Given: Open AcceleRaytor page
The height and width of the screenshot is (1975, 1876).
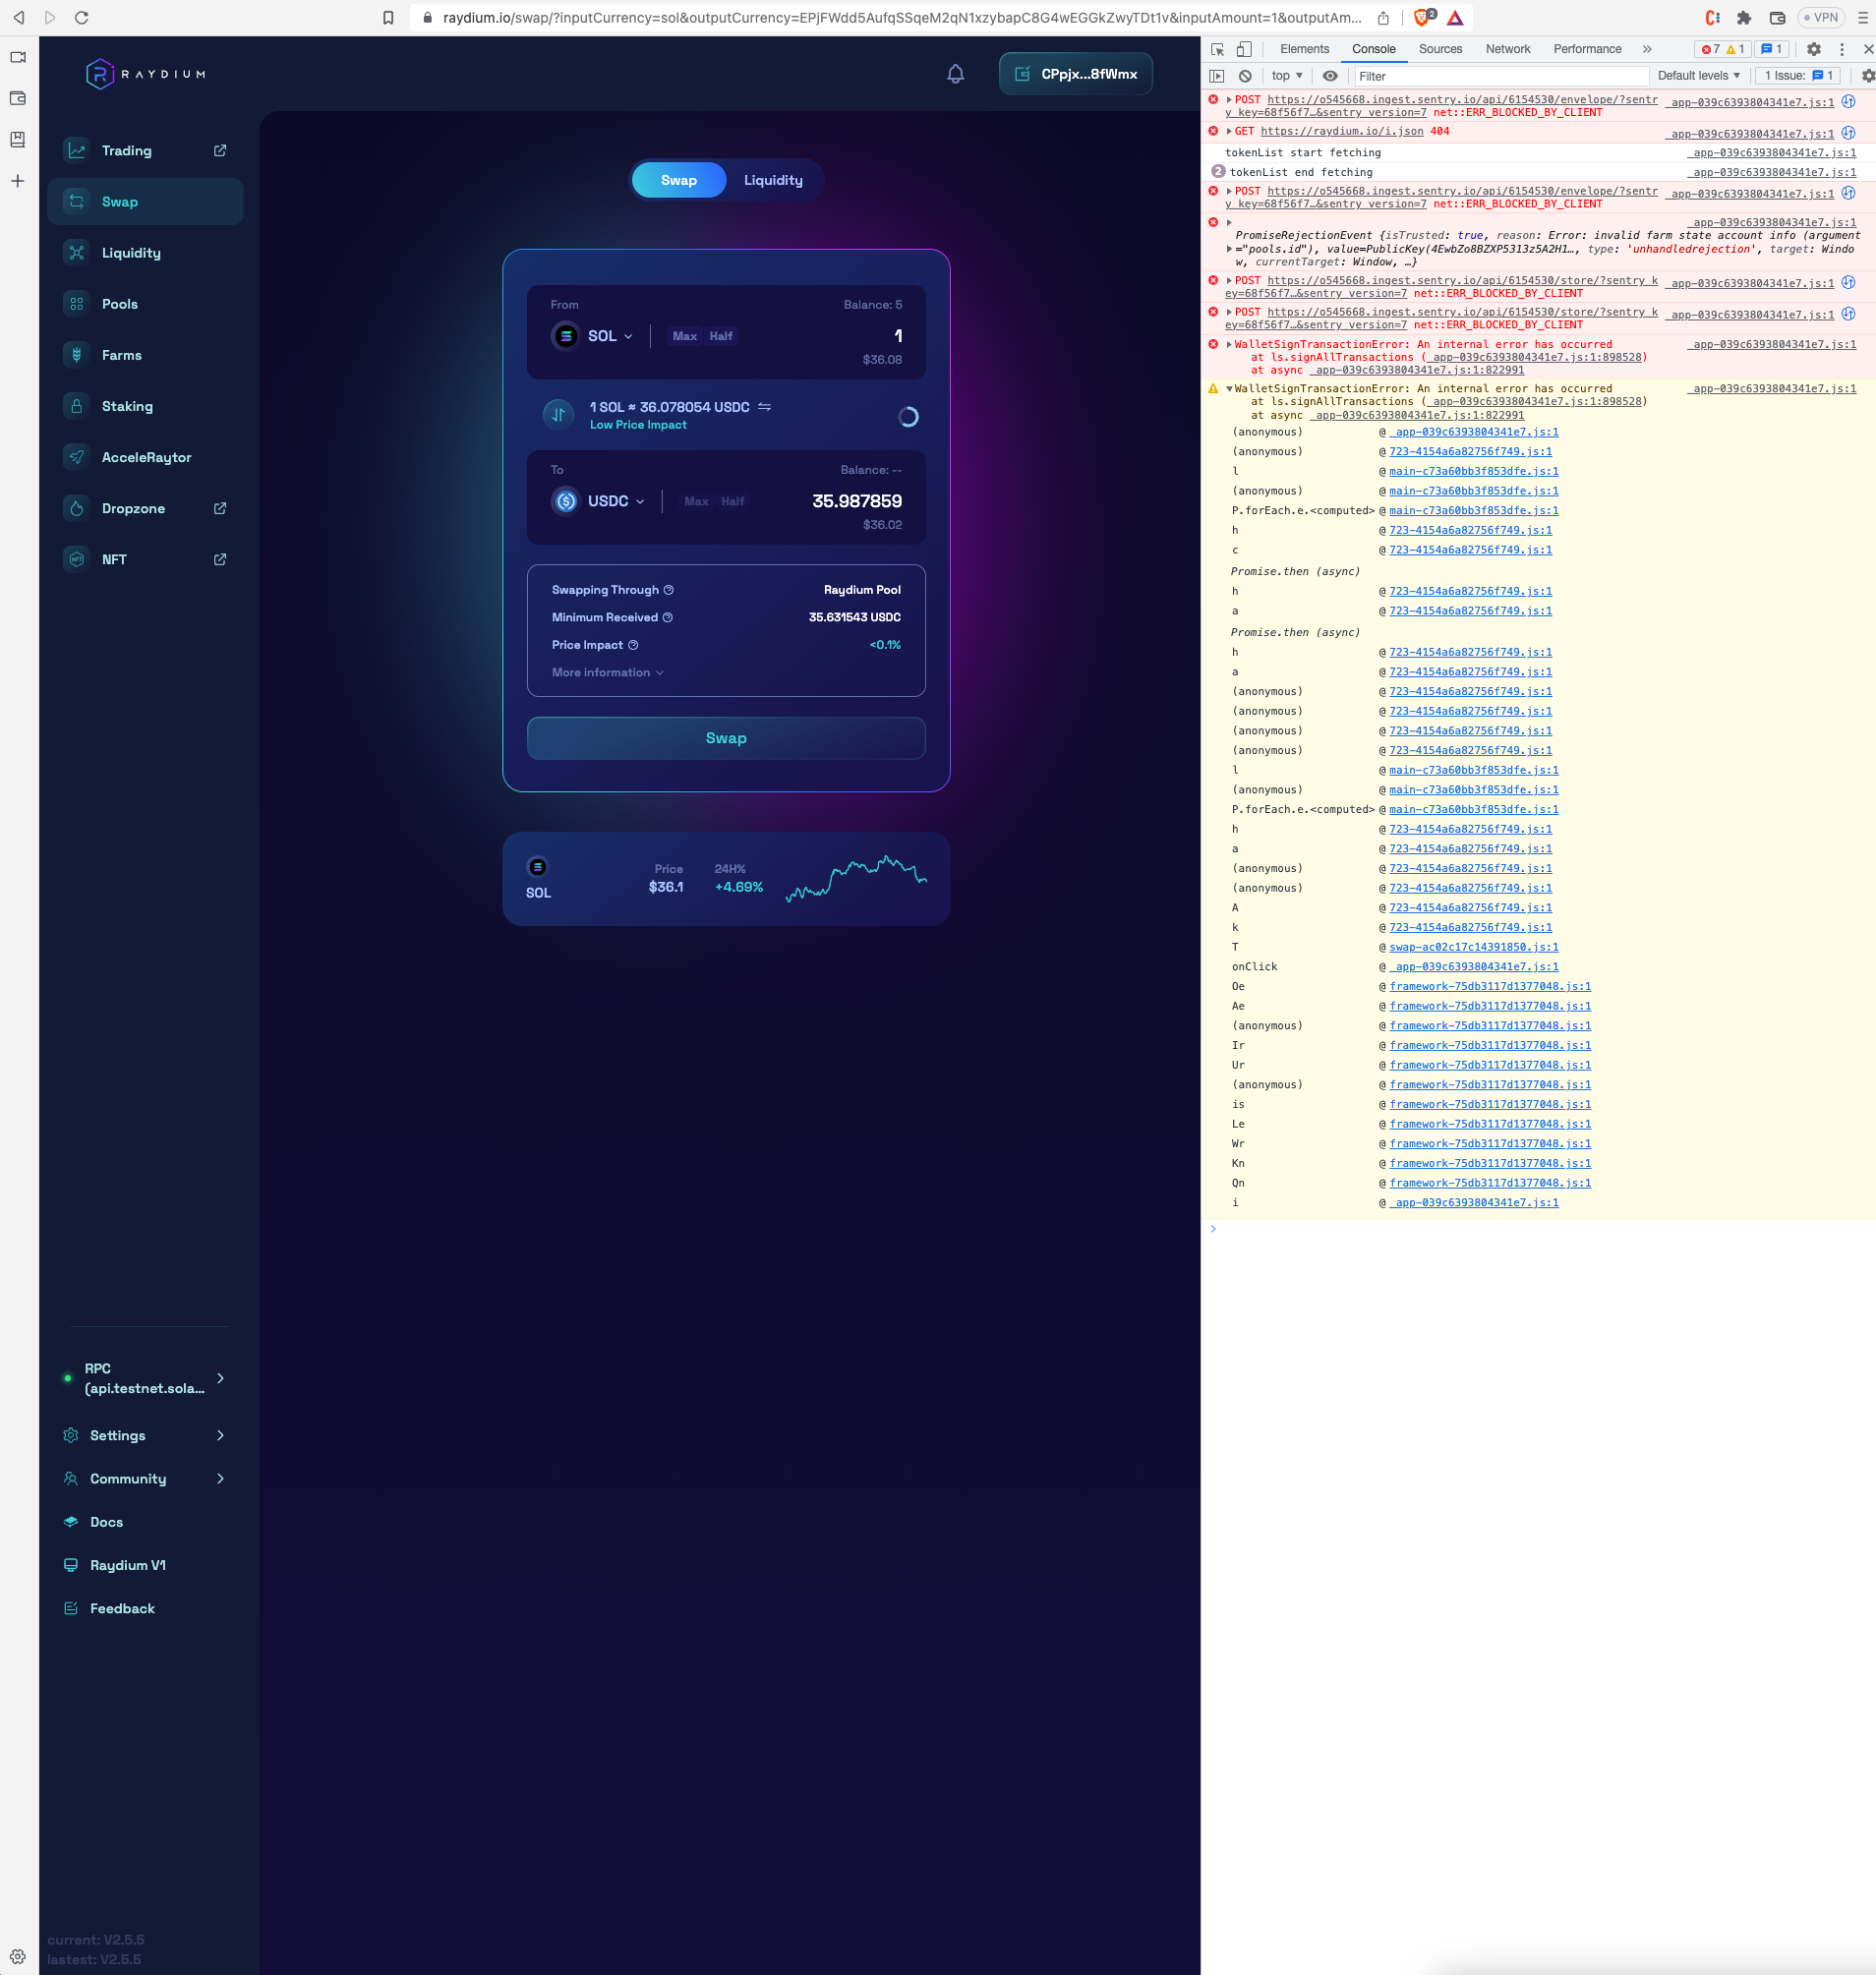Looking at the screenshot, I should coord(145,457).
